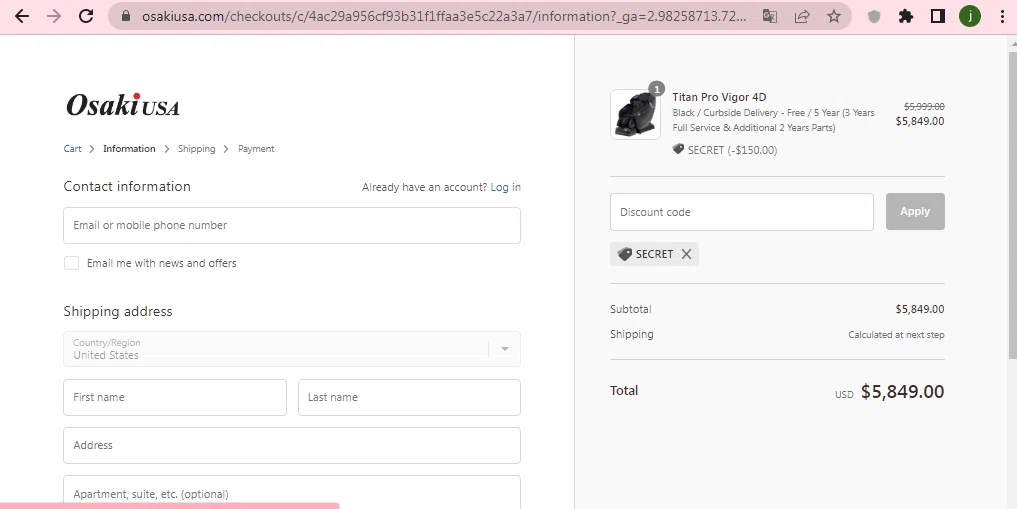Open the Chrome three-dot menu
Screen dimensions: 1017x509
[x=1002, y=16]
